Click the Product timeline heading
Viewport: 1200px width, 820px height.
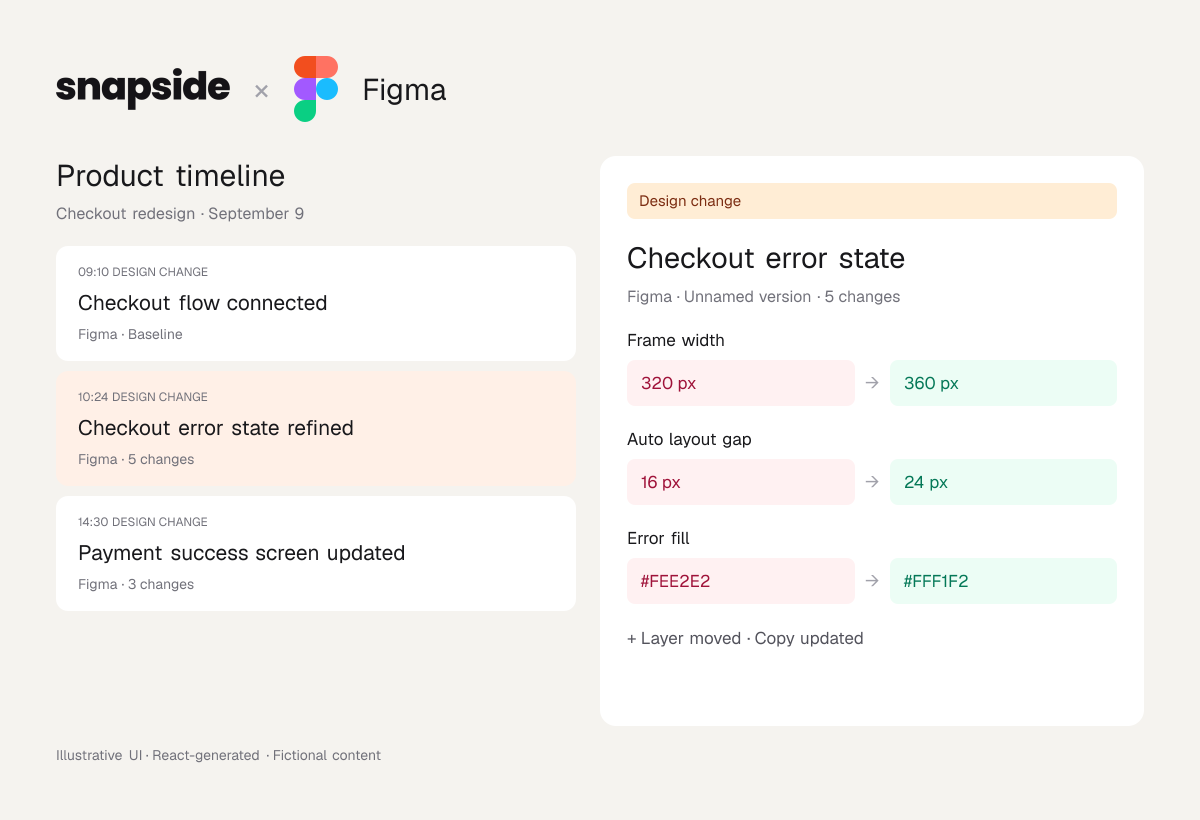click(x=171, y=176)
